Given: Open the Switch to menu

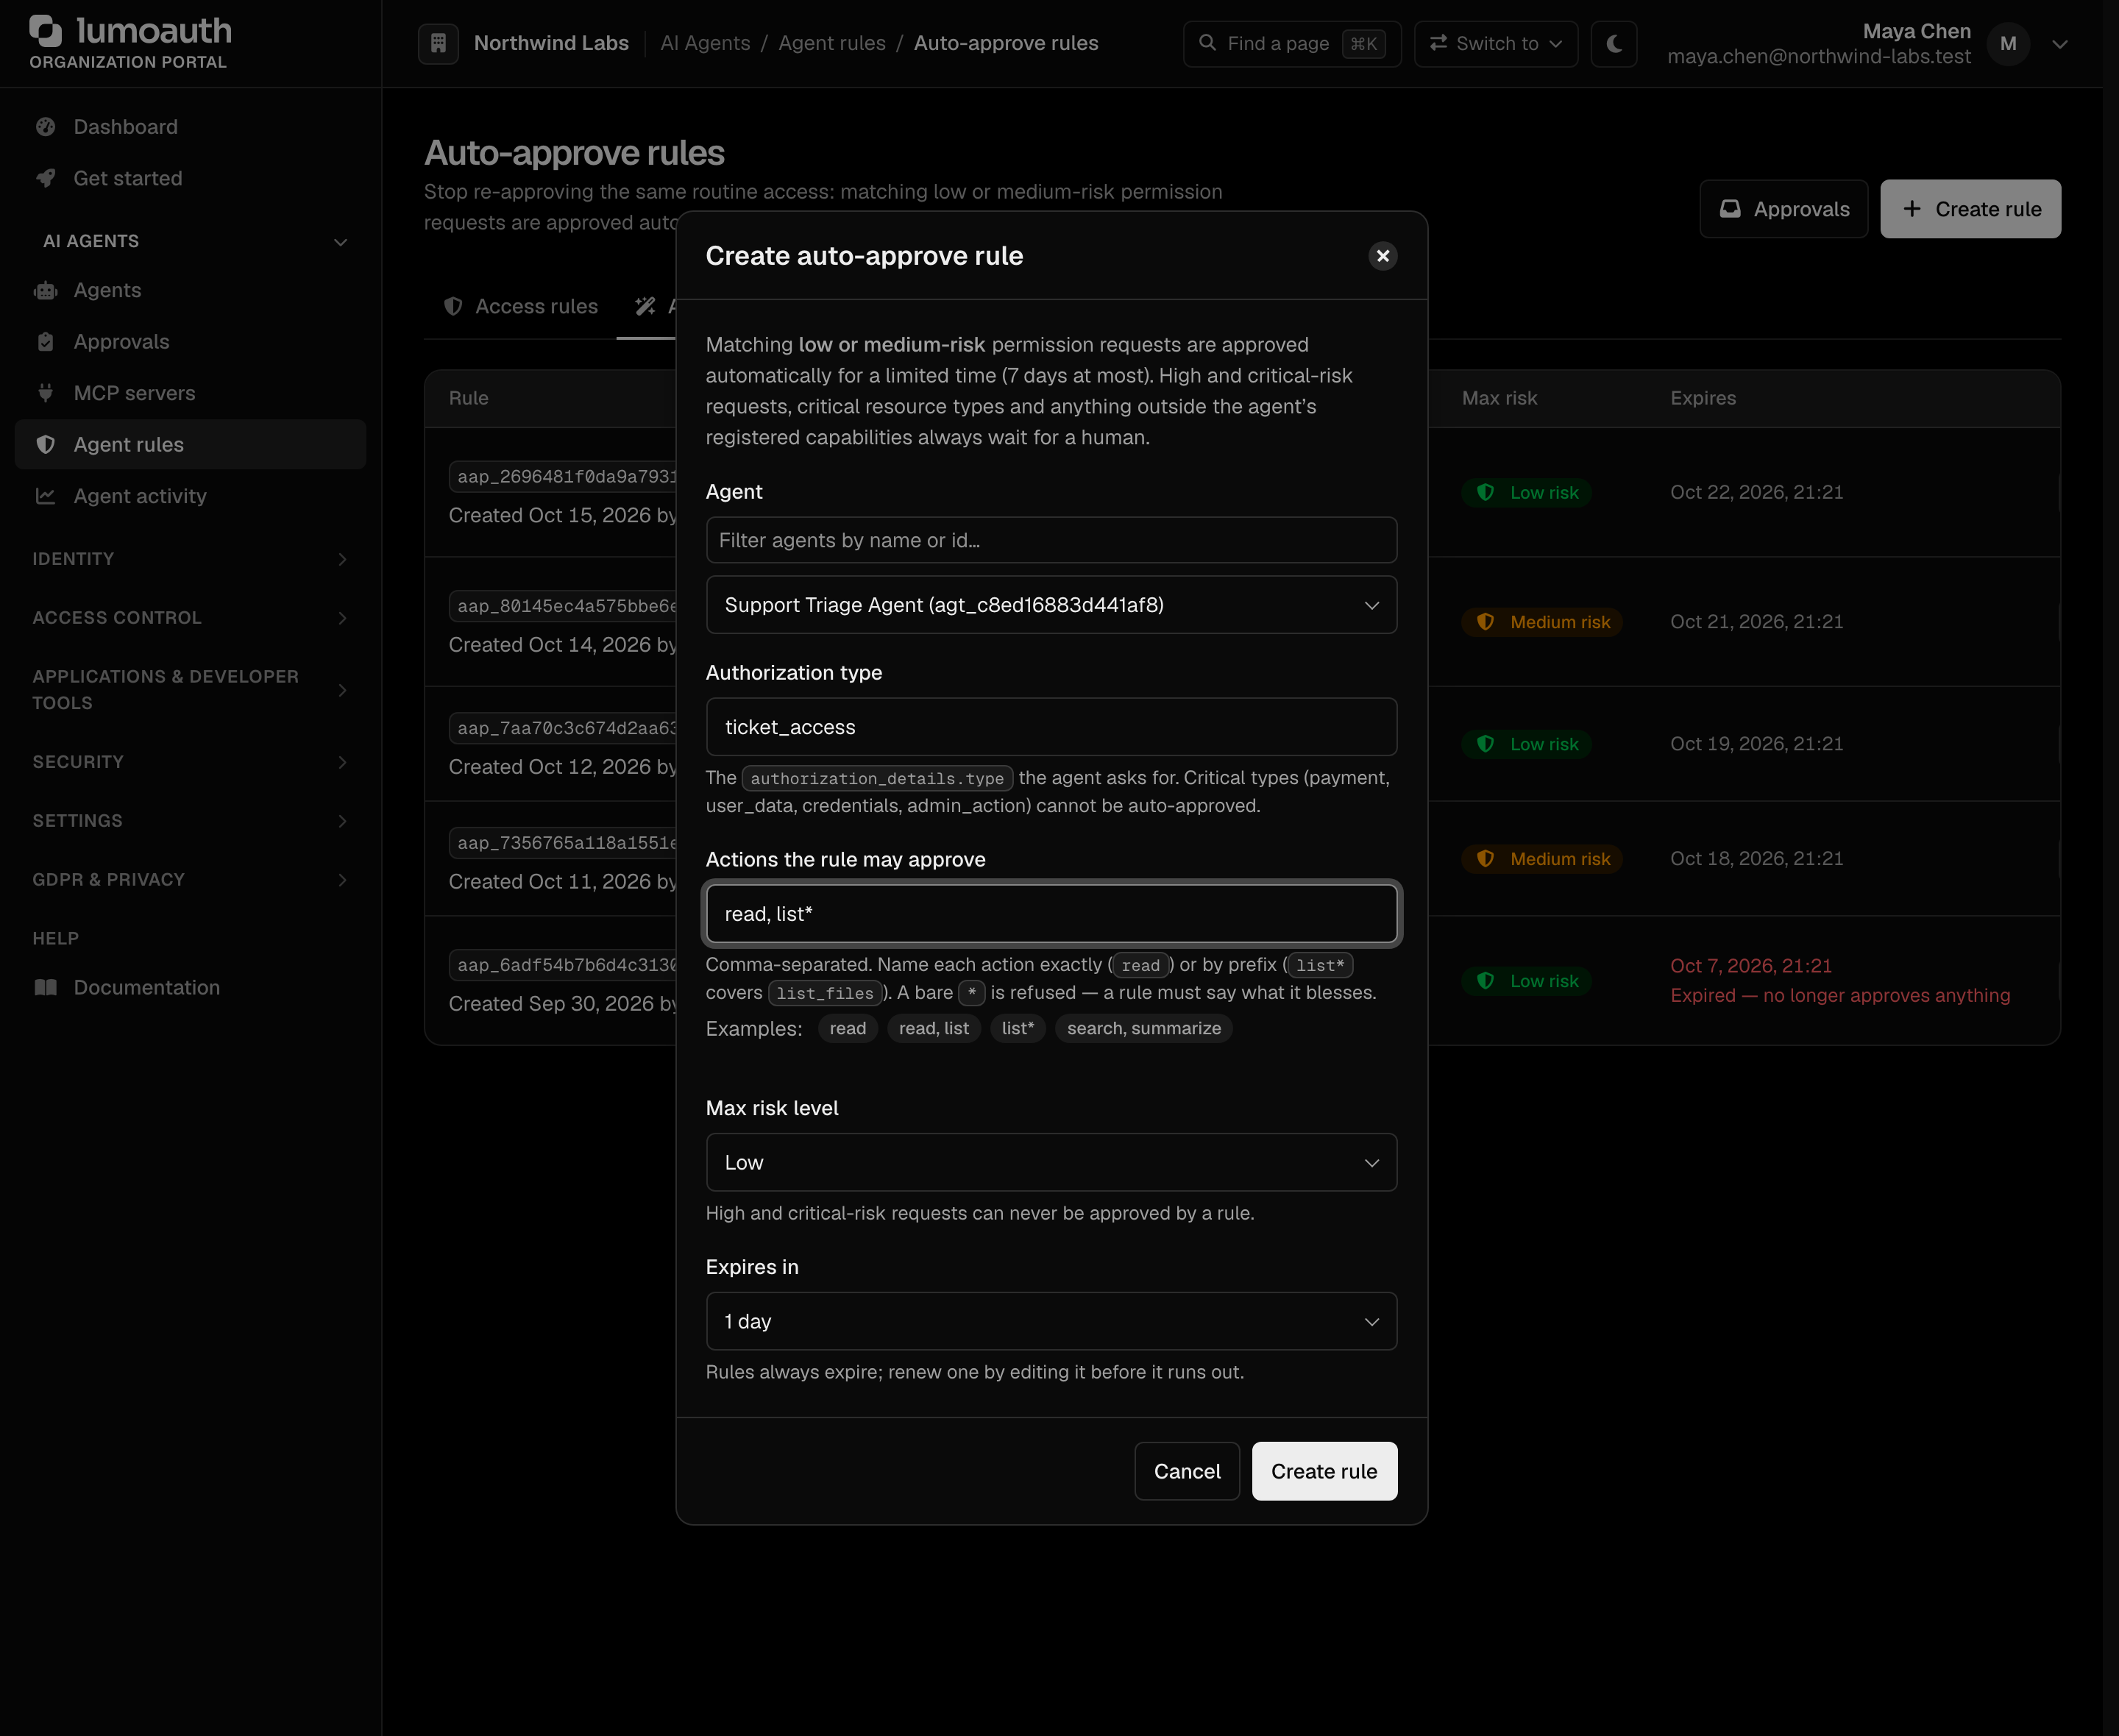Looking at the screenshot, I should [x=1495, y=43].
